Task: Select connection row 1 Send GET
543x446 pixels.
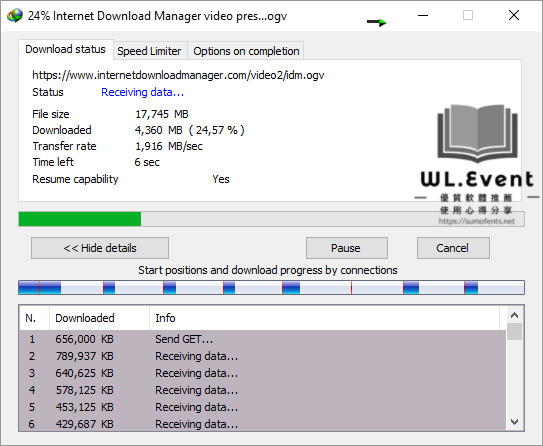Action: pyautogui.click(x=263, y=339)
